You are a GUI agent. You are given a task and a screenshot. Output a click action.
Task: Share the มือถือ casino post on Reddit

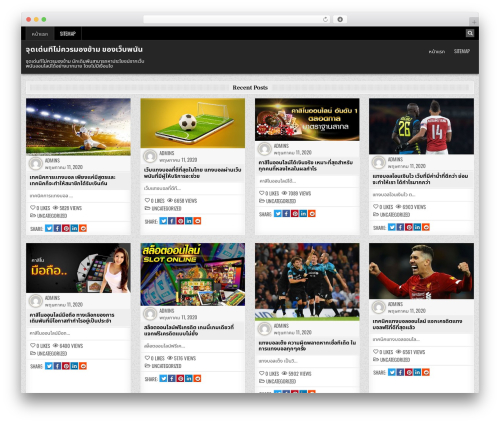[83, 366]
